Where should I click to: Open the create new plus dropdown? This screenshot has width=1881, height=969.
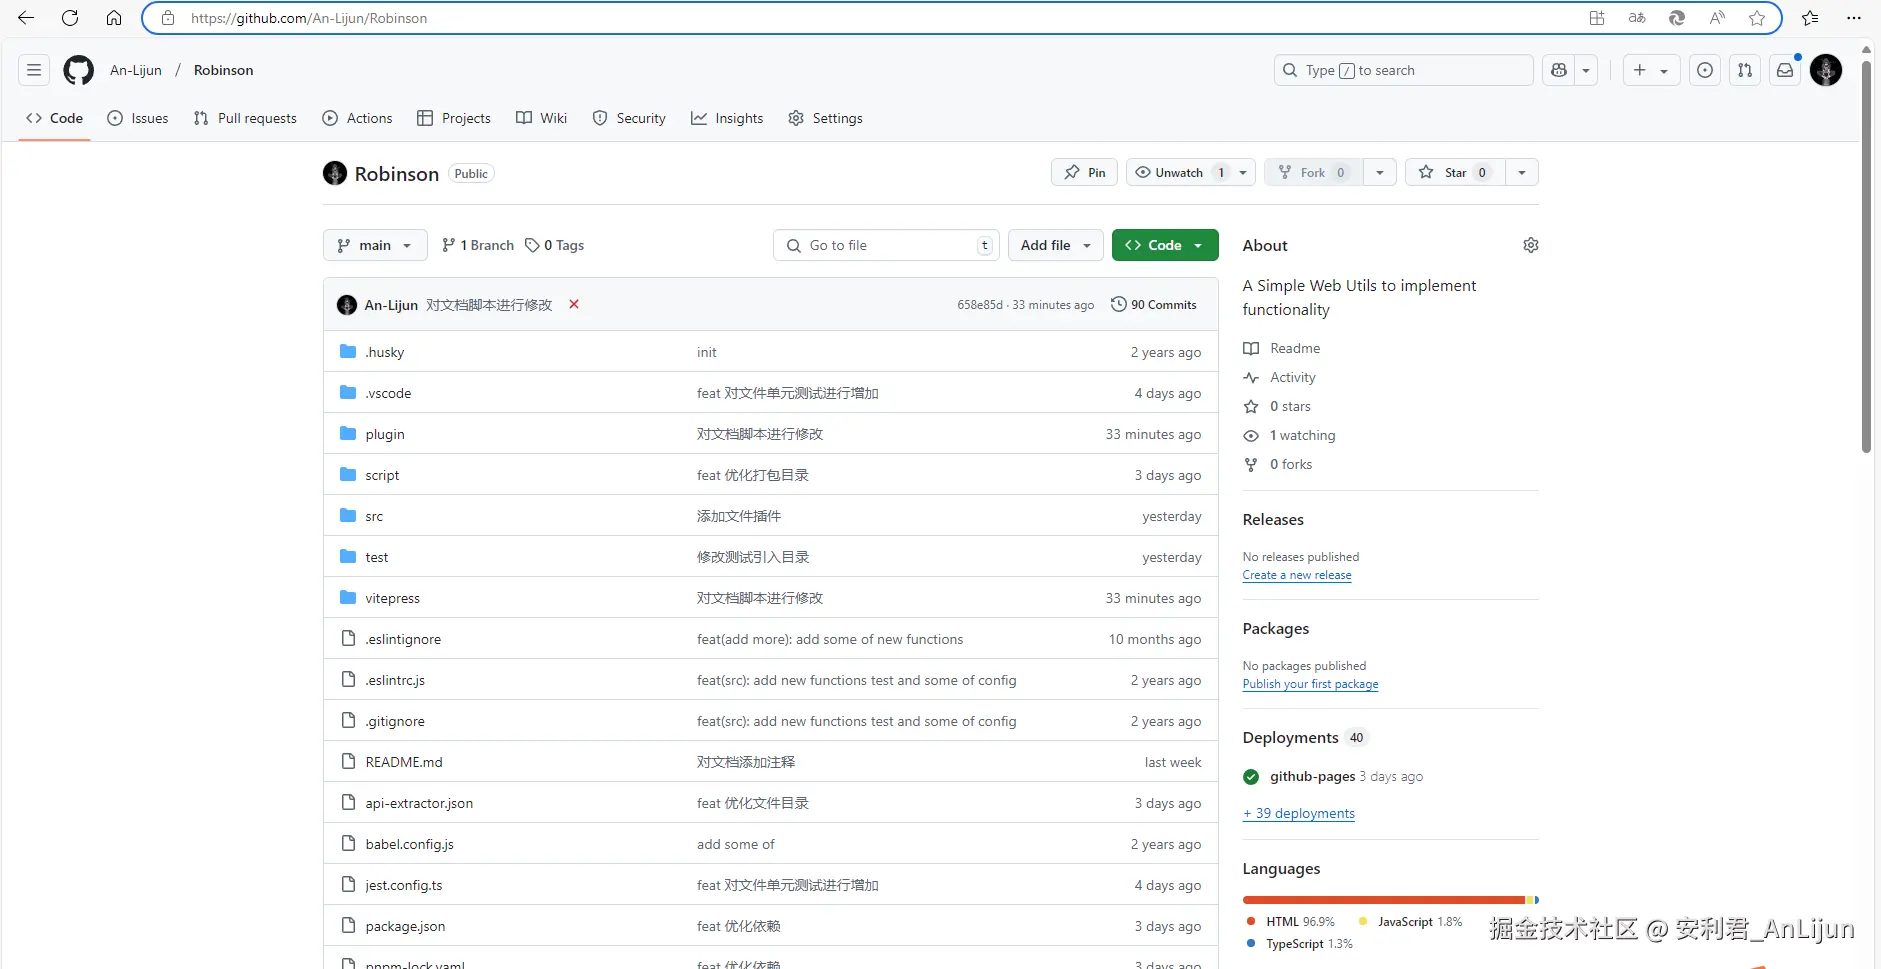[x=1650, y=70]
